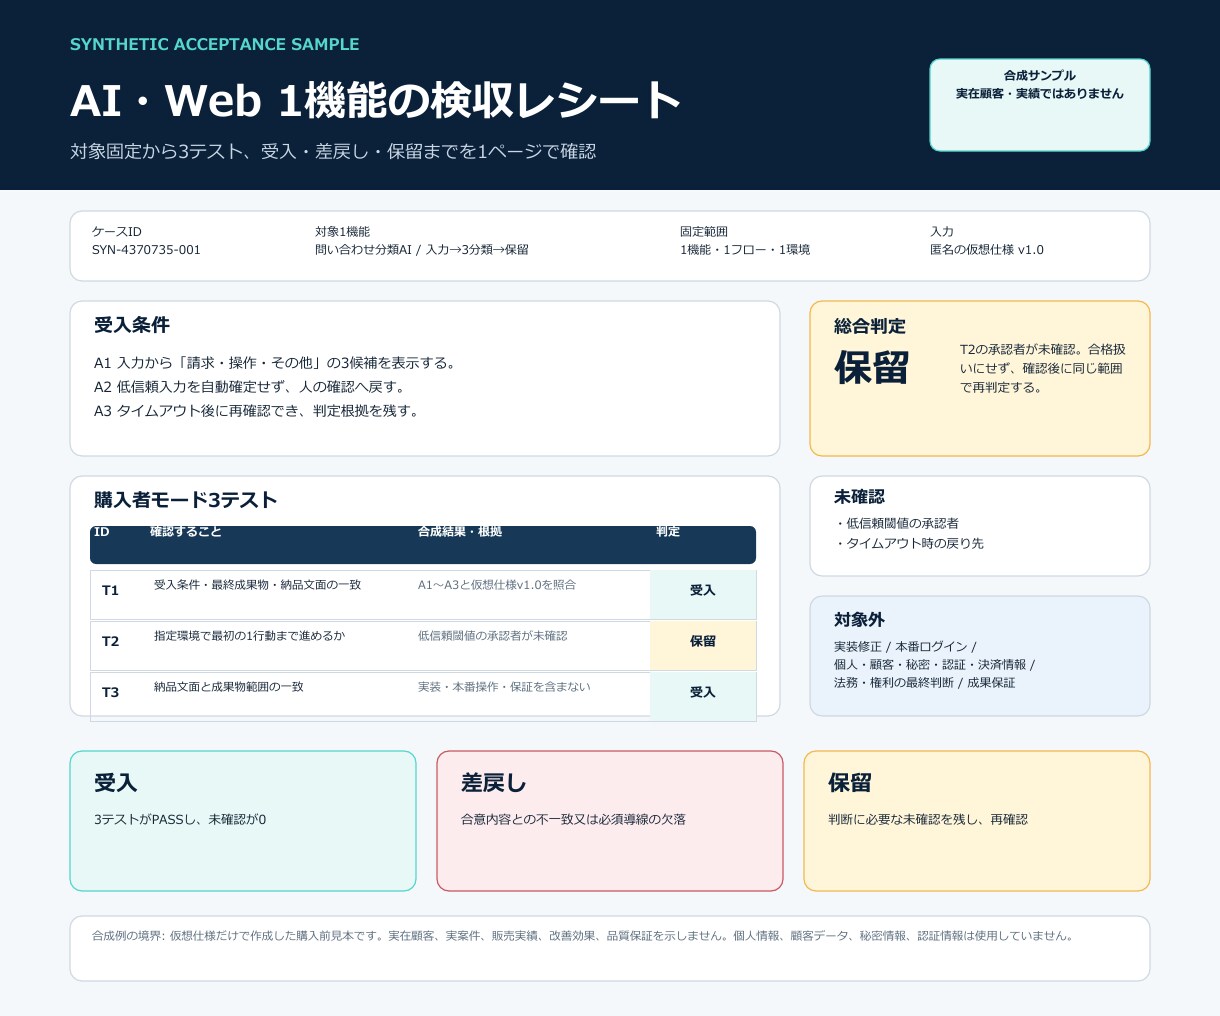Click the 'ケースID' label
Viewport: 1220px width, 1016px height.
[x=117, y=232]
